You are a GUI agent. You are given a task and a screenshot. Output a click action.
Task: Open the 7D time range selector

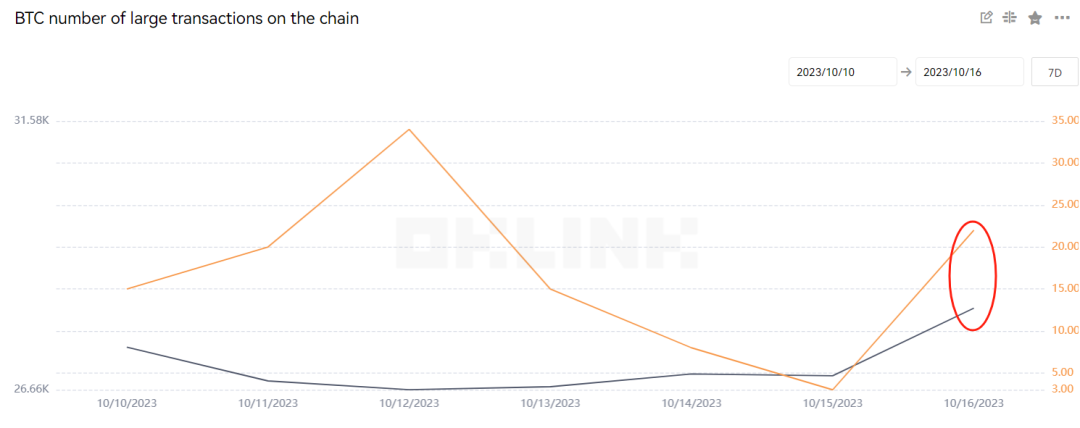pos(1054,73)
